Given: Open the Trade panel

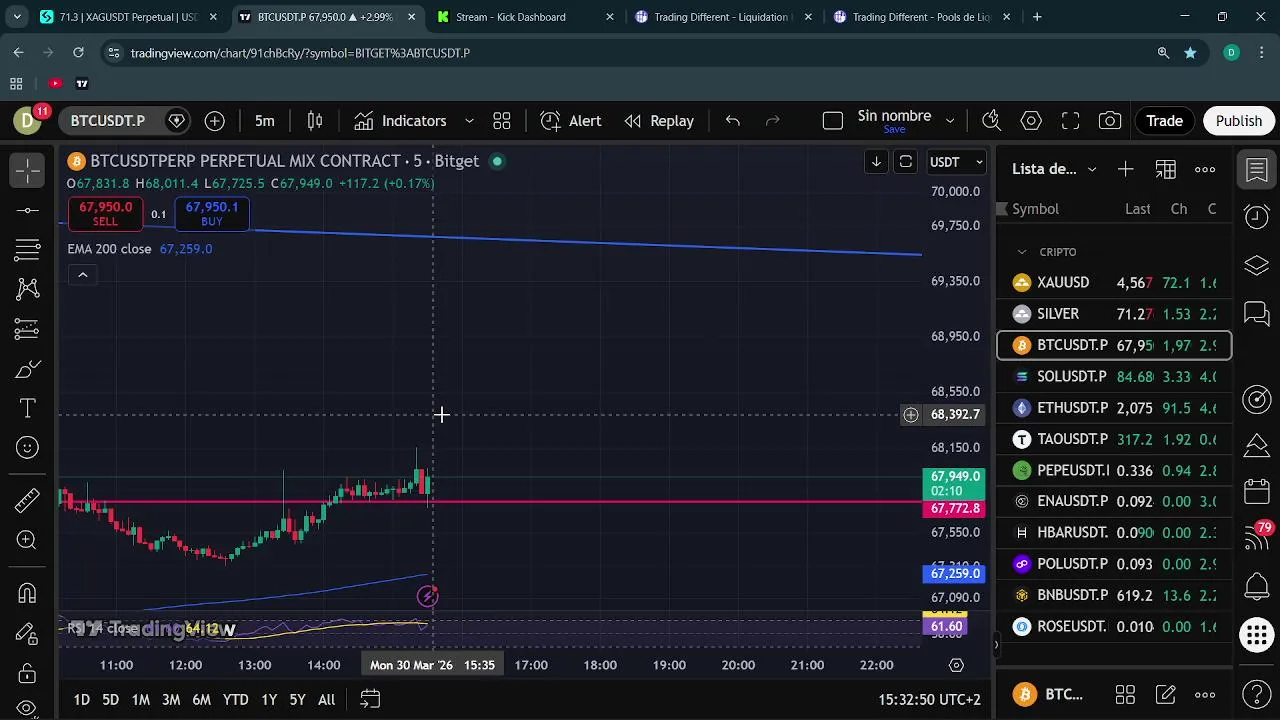Looking at the screenshot, I should pyautogui.click(x=1164, y=121).
